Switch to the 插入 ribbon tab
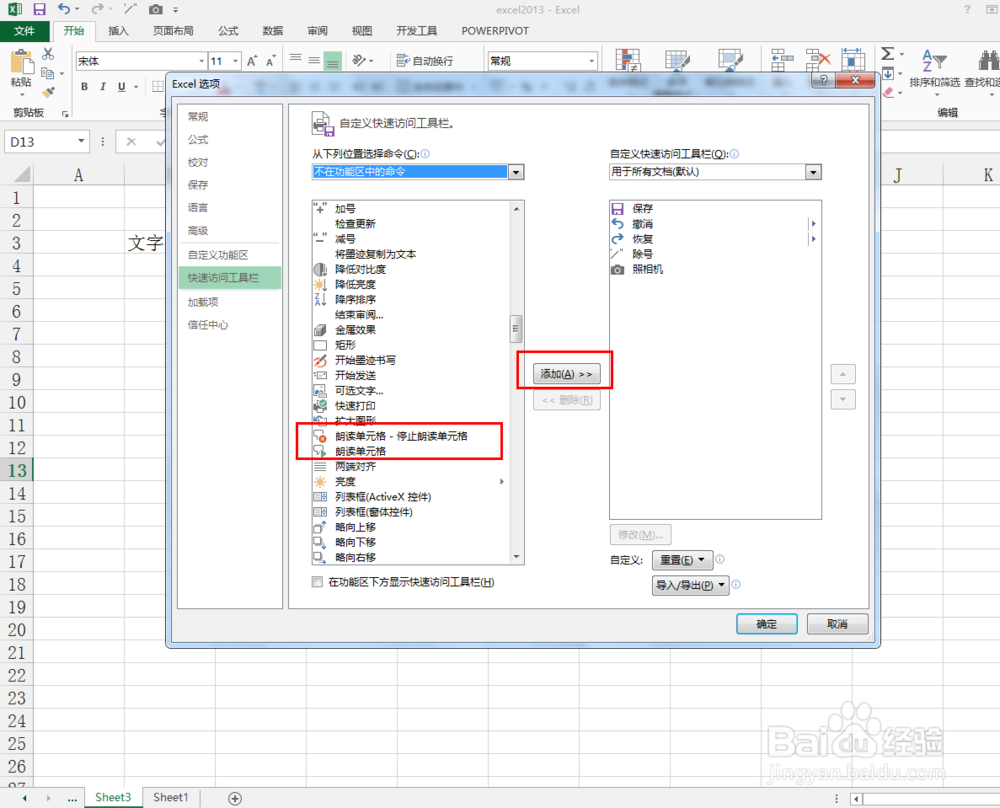The image size is (1000, 808). [x=118, y=31]
